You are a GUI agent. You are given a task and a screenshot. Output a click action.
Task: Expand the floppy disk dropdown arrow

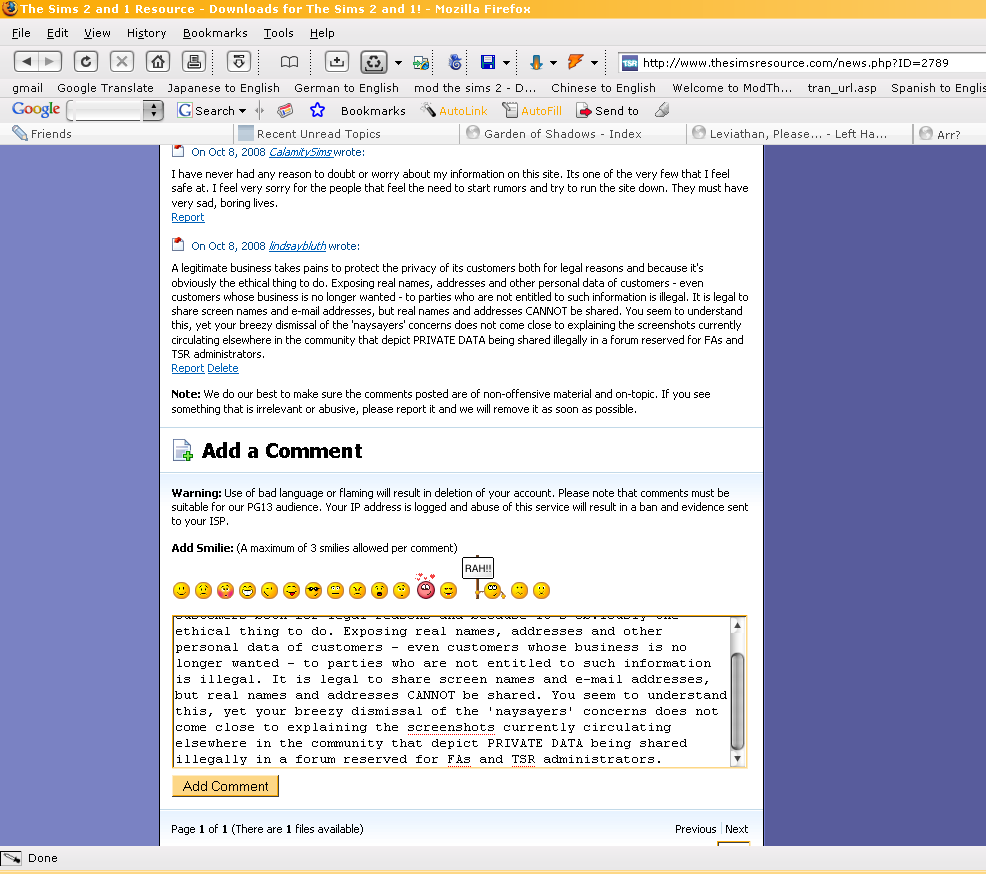click(x=506, y=63)
